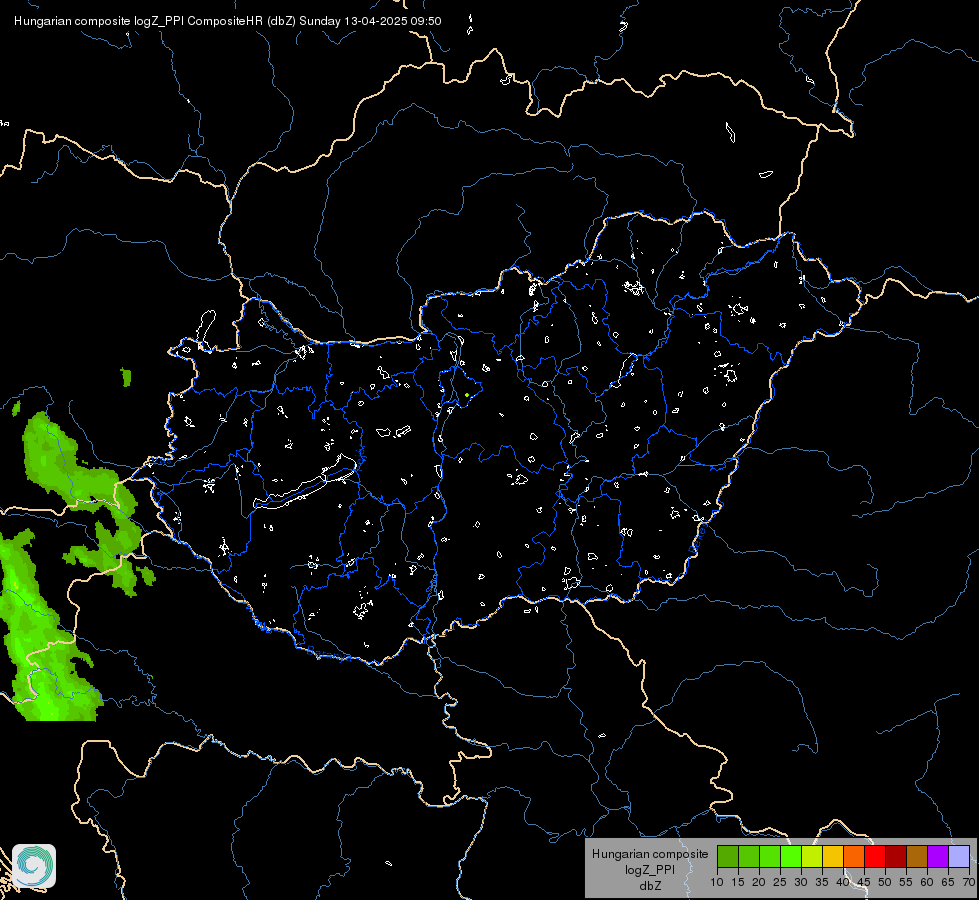This screenshot has height=900, width=979.
Task: Click the meteorological service swirl logo
Action: [x=34, y=866]
